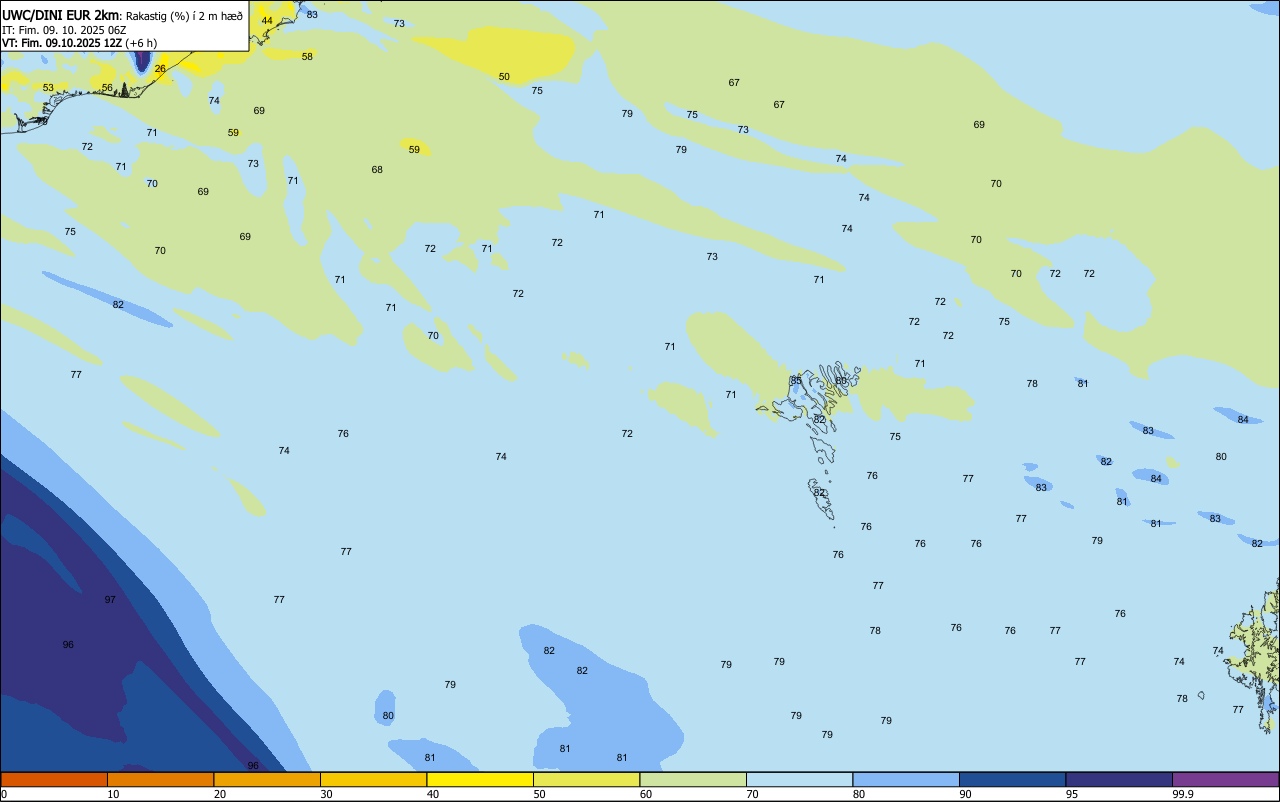Click the 'UWC/DINI EUR 2km' title text

61,15
